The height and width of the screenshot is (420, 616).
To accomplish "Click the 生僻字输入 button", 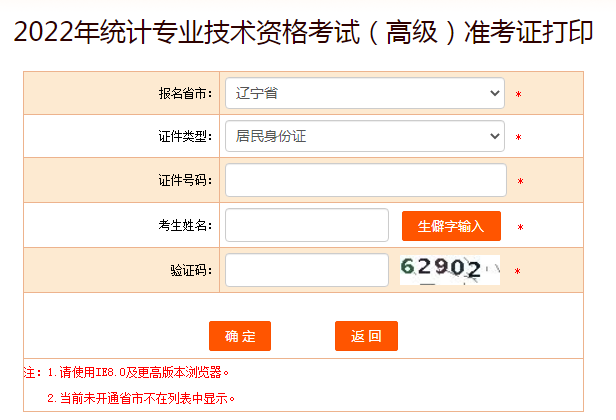I will [x=451, y=226].
